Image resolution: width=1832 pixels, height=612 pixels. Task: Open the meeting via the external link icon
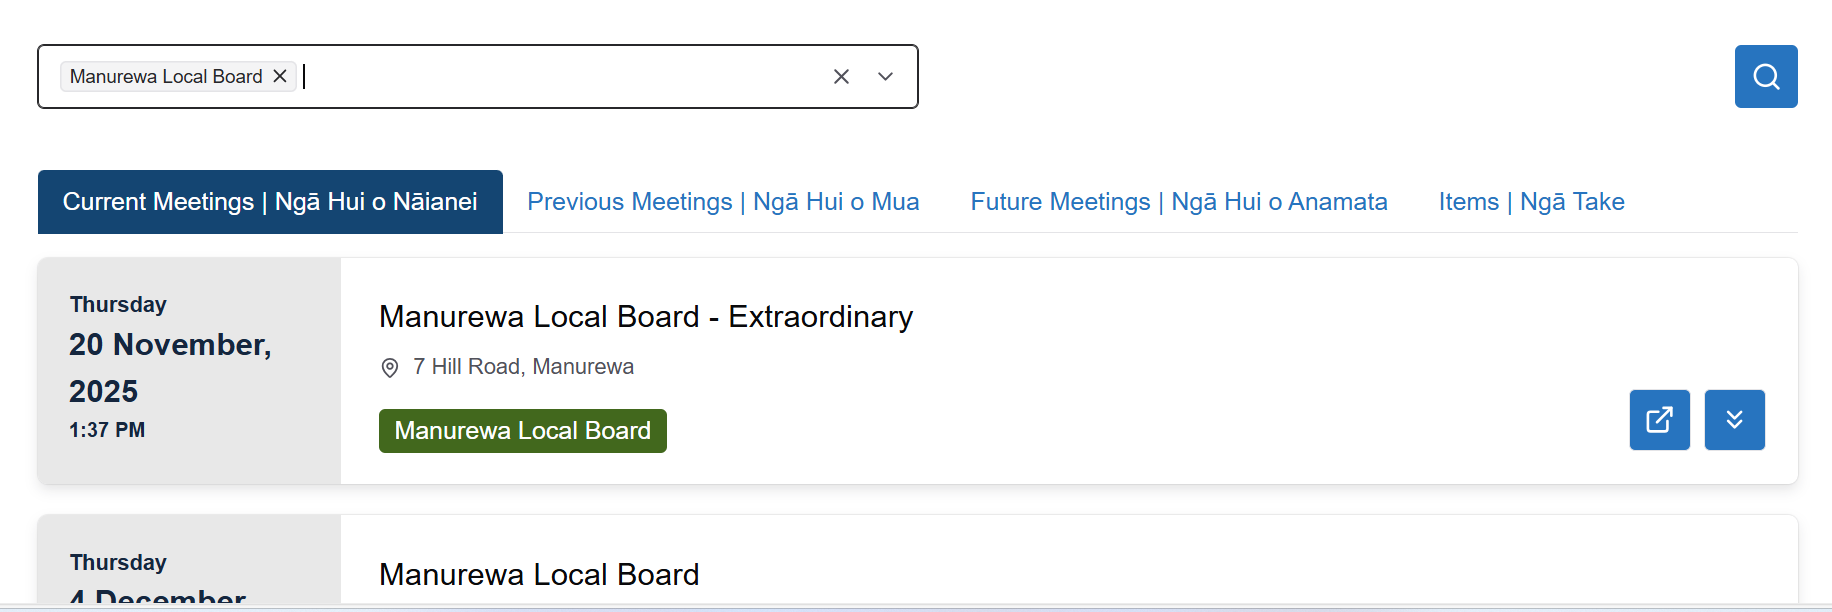point(1658,420)
